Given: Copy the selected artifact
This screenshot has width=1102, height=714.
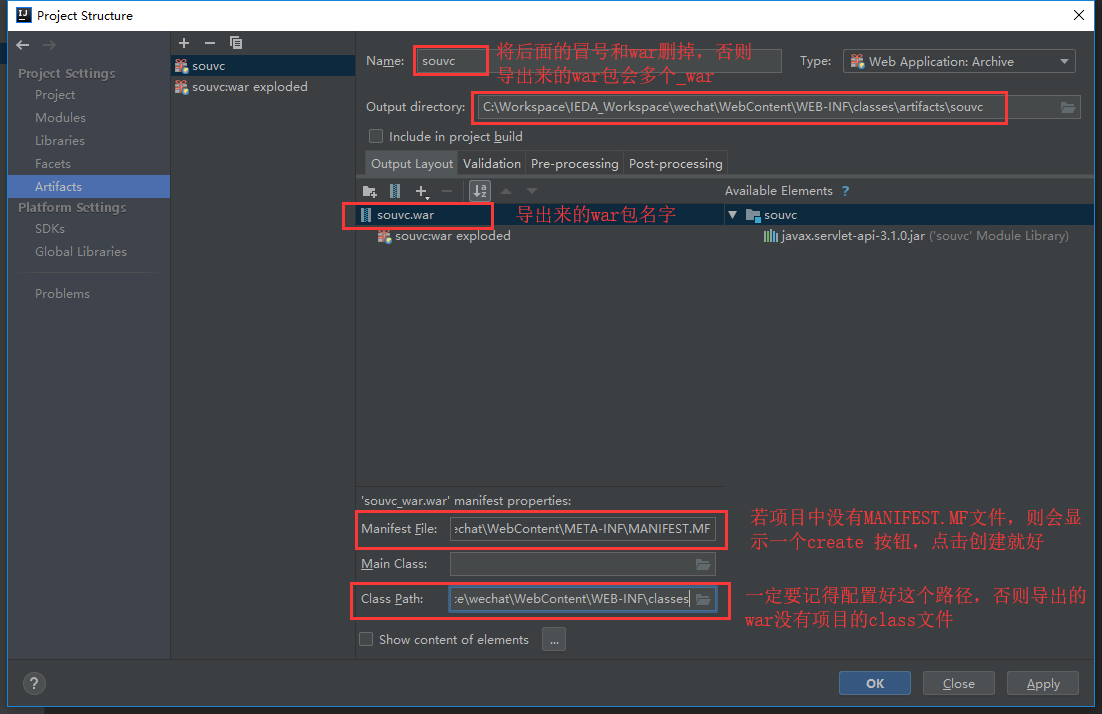Looking at the screenshot, I should click(236, 43).
